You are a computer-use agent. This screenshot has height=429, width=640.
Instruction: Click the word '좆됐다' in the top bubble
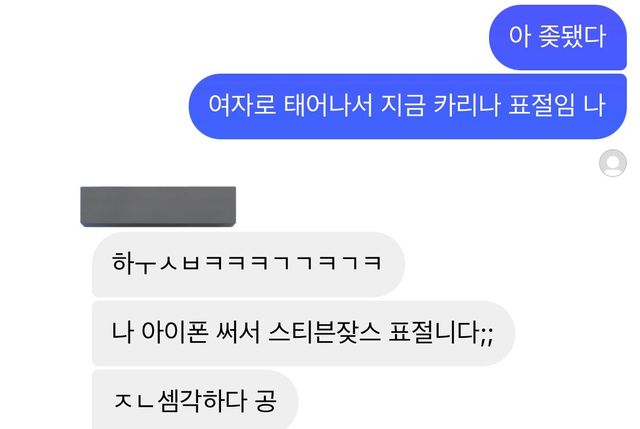point(572,36)
